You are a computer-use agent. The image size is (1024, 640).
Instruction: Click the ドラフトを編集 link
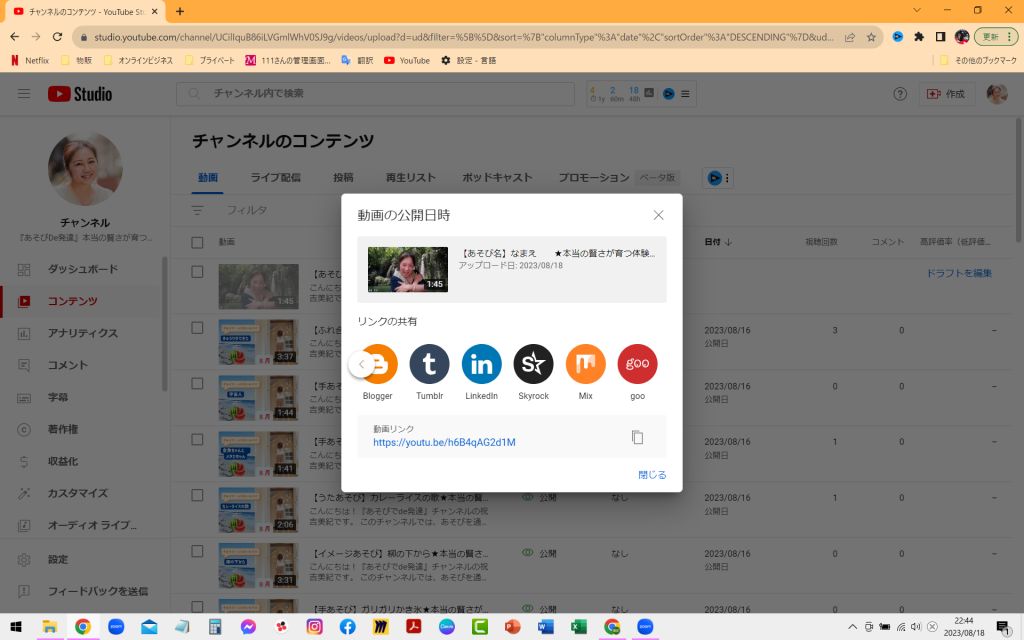[x=959, y=273]
